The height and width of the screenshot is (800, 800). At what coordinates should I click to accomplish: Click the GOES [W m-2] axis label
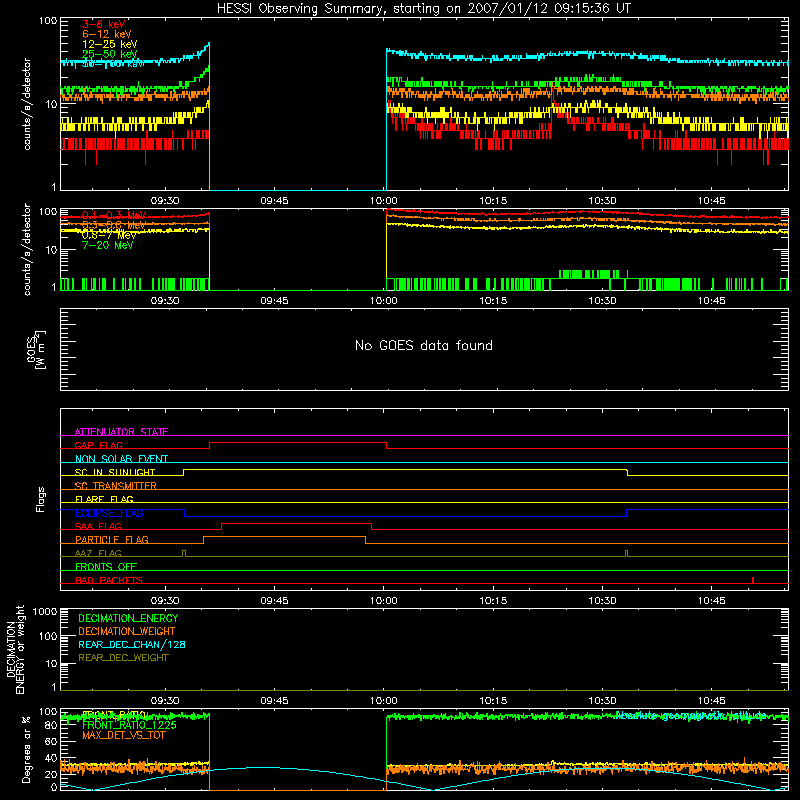(x=36, y=349)
